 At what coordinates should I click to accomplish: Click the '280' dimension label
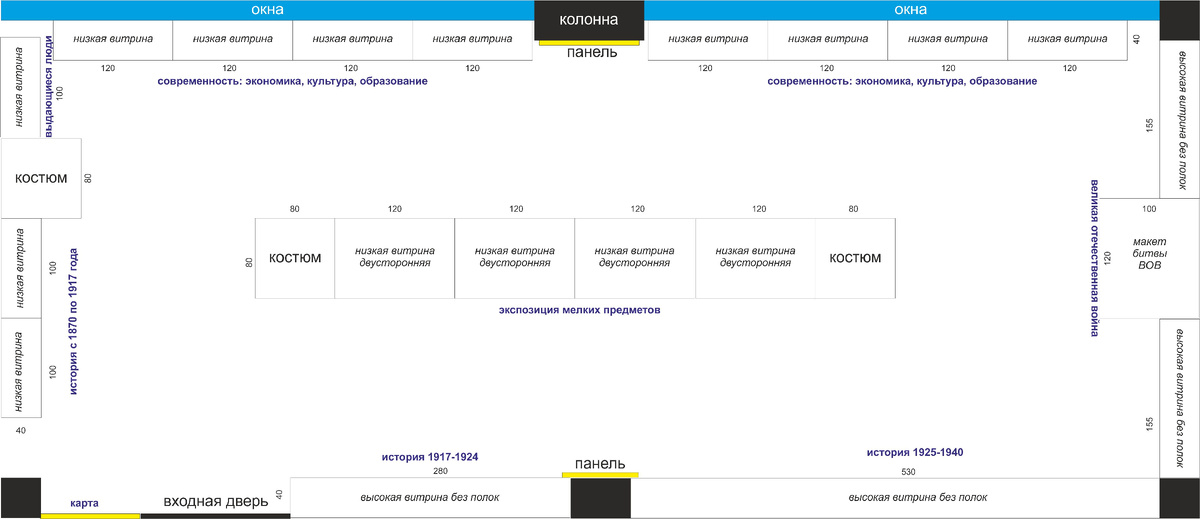point(440,470)
